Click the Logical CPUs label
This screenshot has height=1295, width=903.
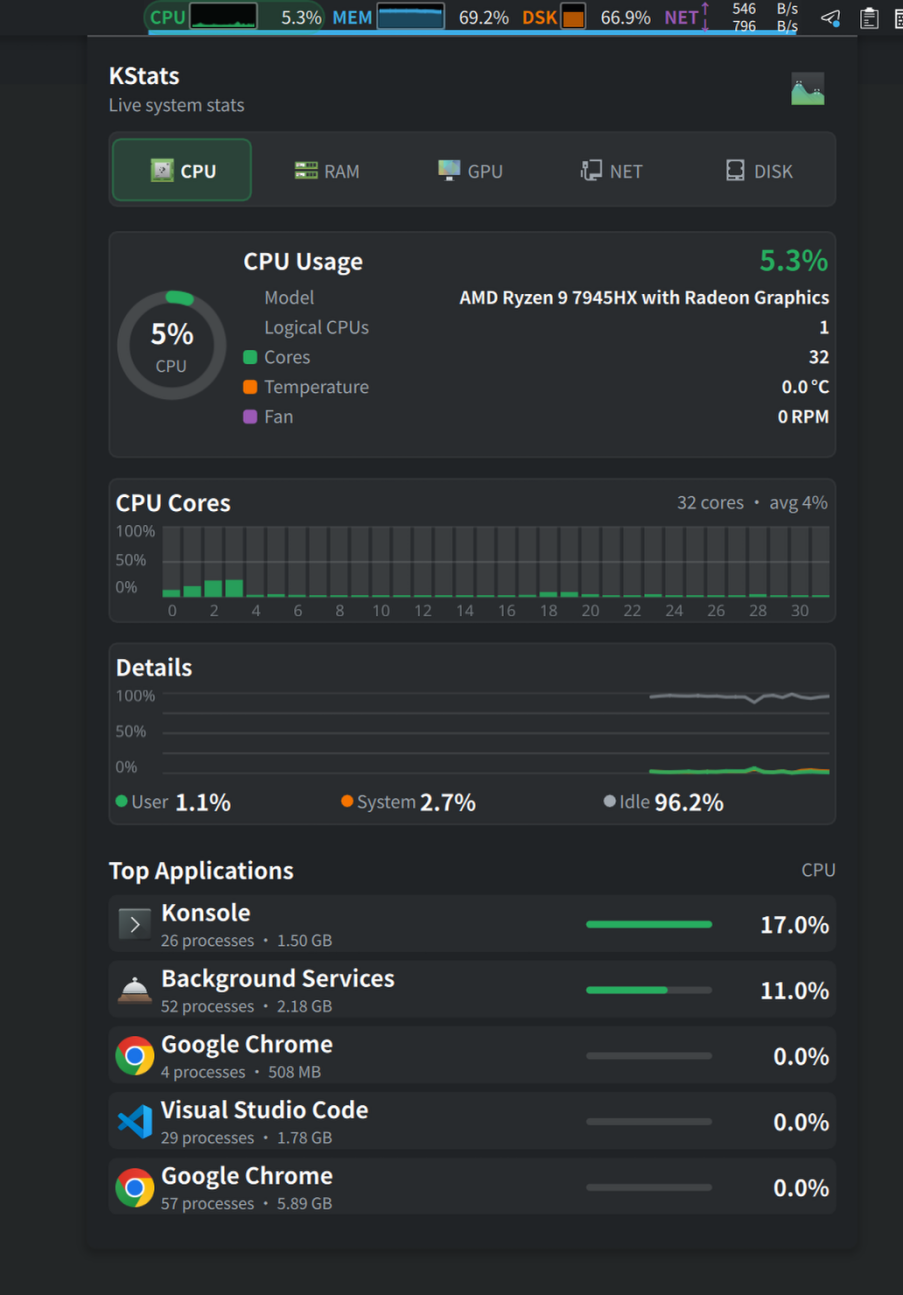pos(316,327)
